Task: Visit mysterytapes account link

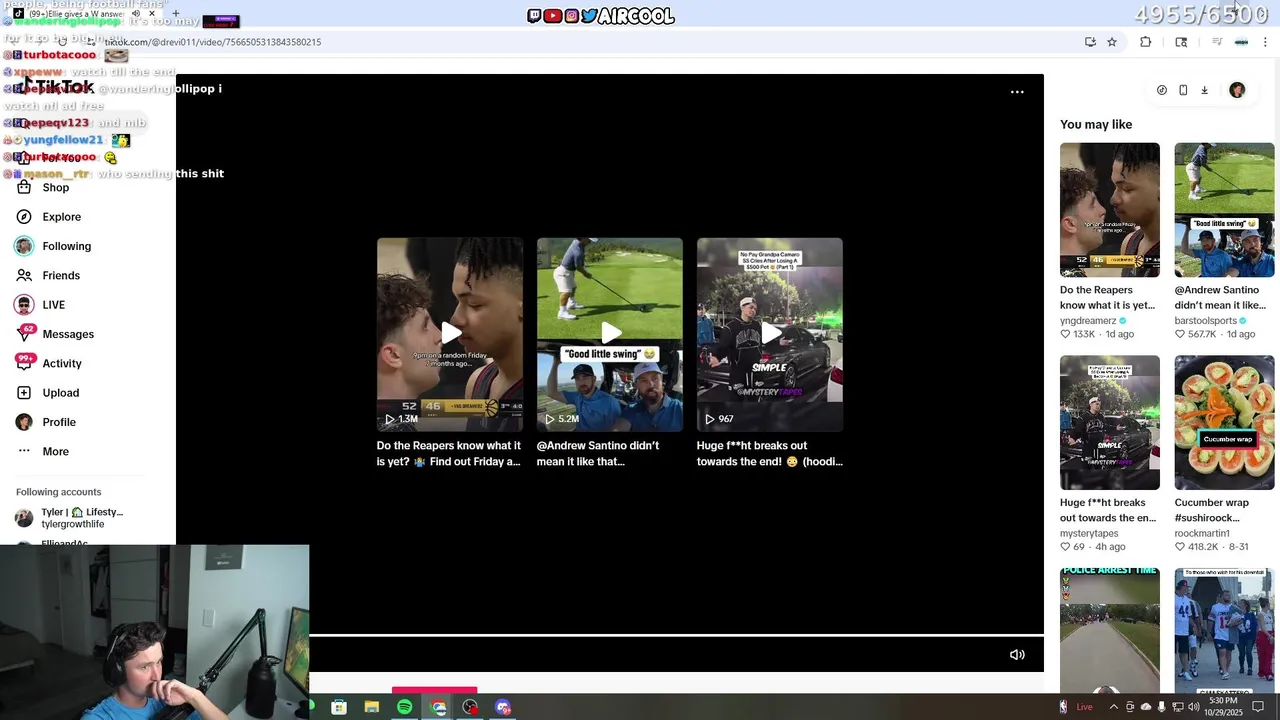Action: coord(1089,534)
